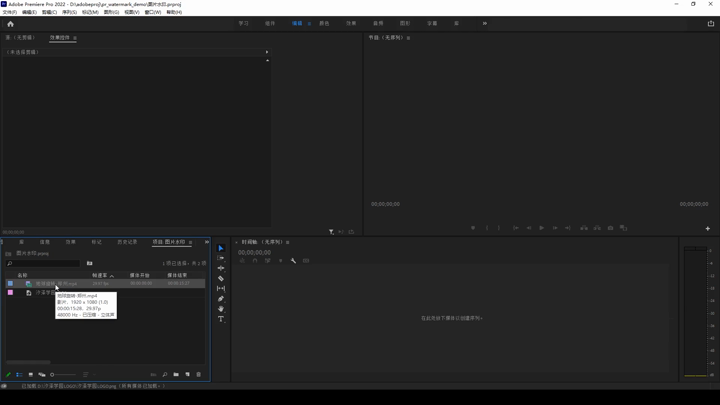Click the play button in program monitor
Viewport: 720px width, 405px height.
(x=542, y=228)
